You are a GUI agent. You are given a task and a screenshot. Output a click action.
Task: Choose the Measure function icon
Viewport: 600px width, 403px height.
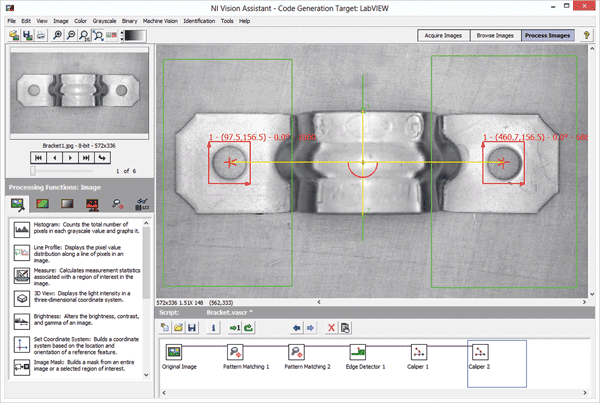coord(22,276)
